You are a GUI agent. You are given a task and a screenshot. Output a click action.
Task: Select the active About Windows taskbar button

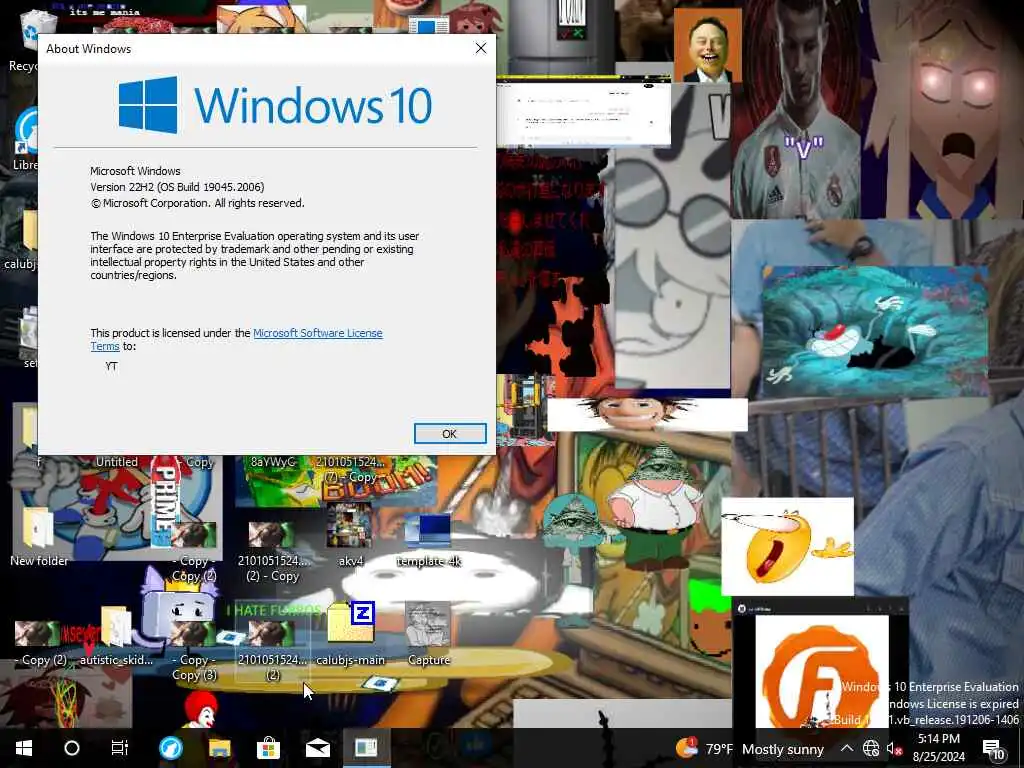coord(366,748)
